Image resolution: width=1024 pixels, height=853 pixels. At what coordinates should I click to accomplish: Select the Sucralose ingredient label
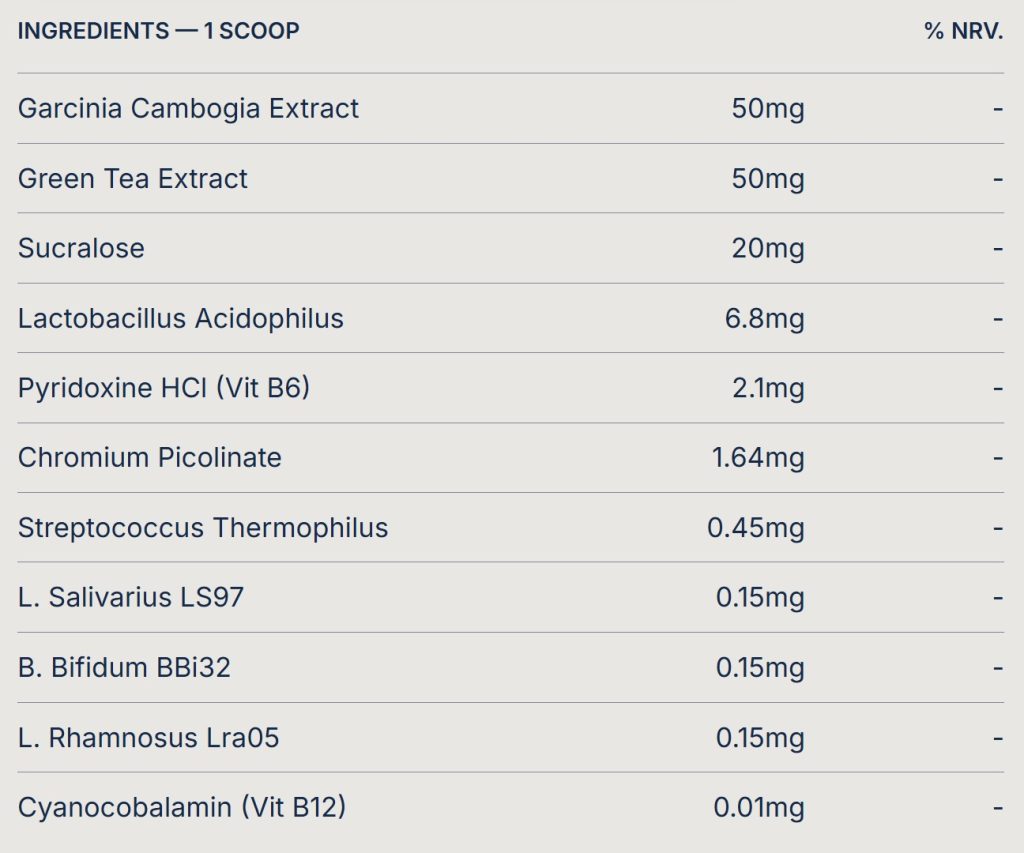(81, 248)
